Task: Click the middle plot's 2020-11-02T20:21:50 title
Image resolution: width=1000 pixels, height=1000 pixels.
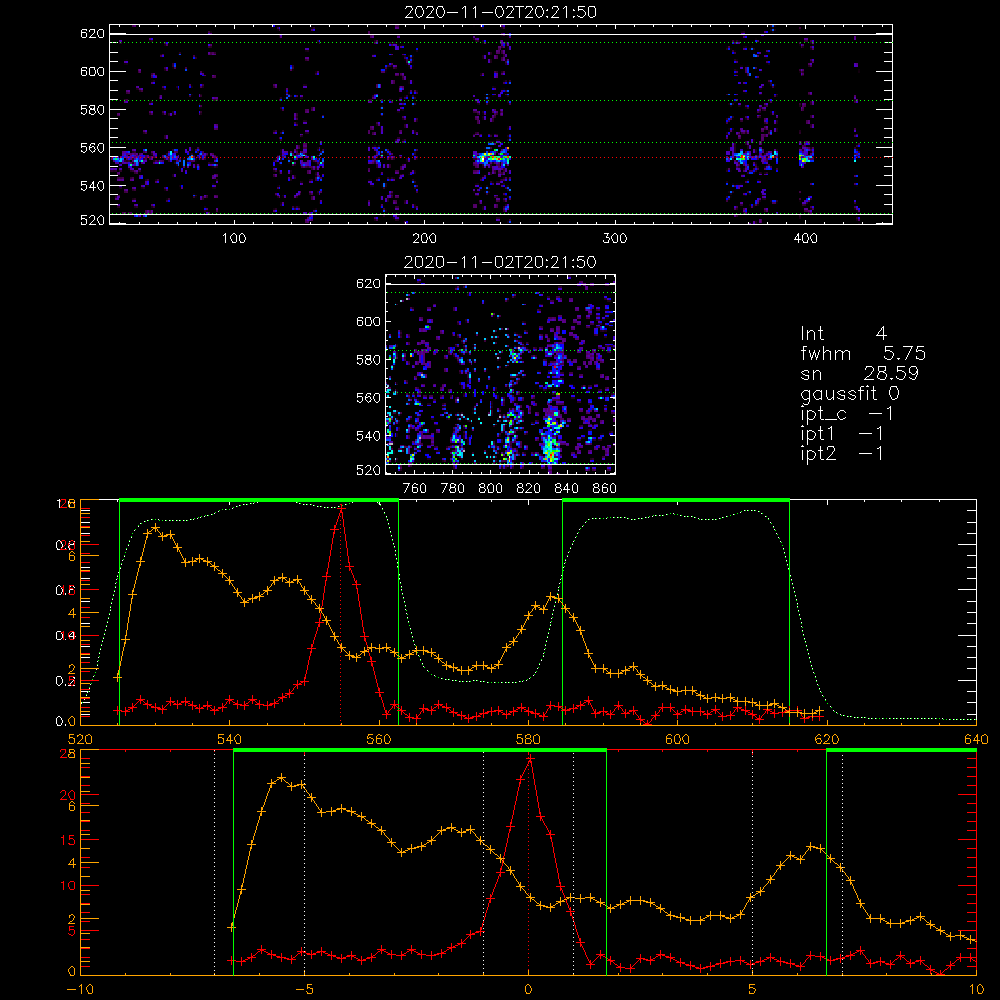Action: pyautogui.click(x=500, y=262)
